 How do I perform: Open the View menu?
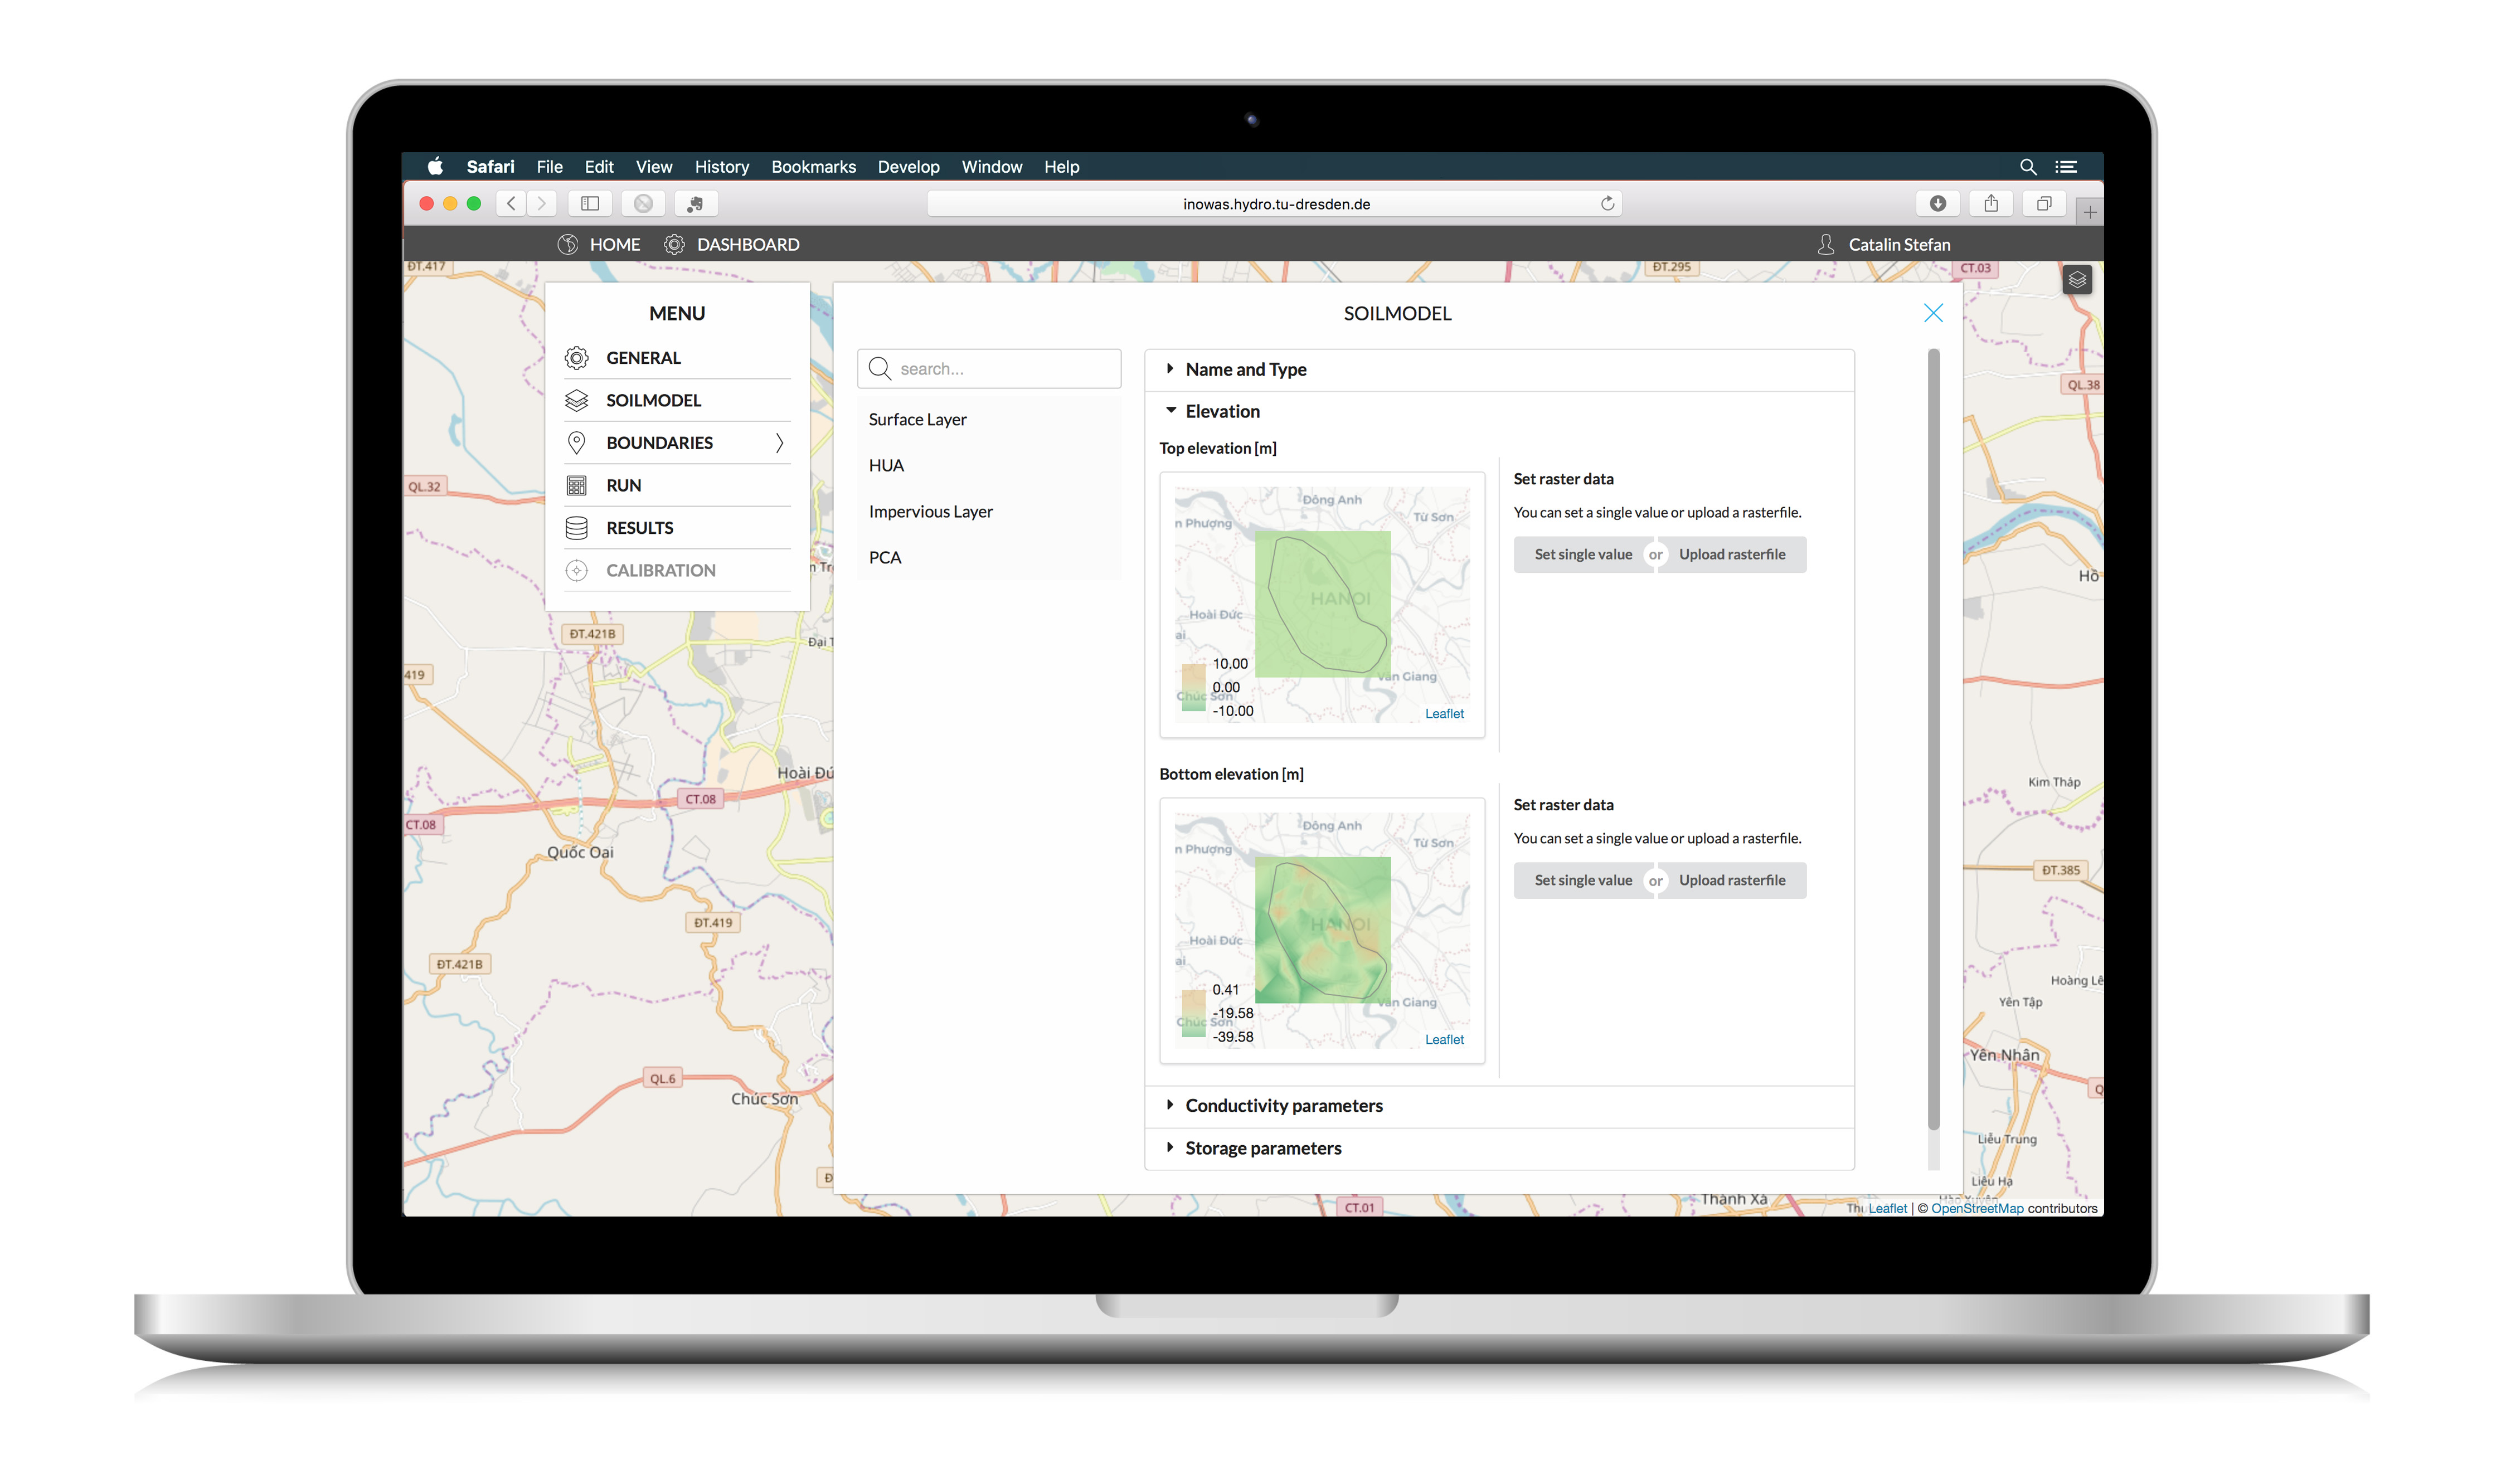[654, 167]
